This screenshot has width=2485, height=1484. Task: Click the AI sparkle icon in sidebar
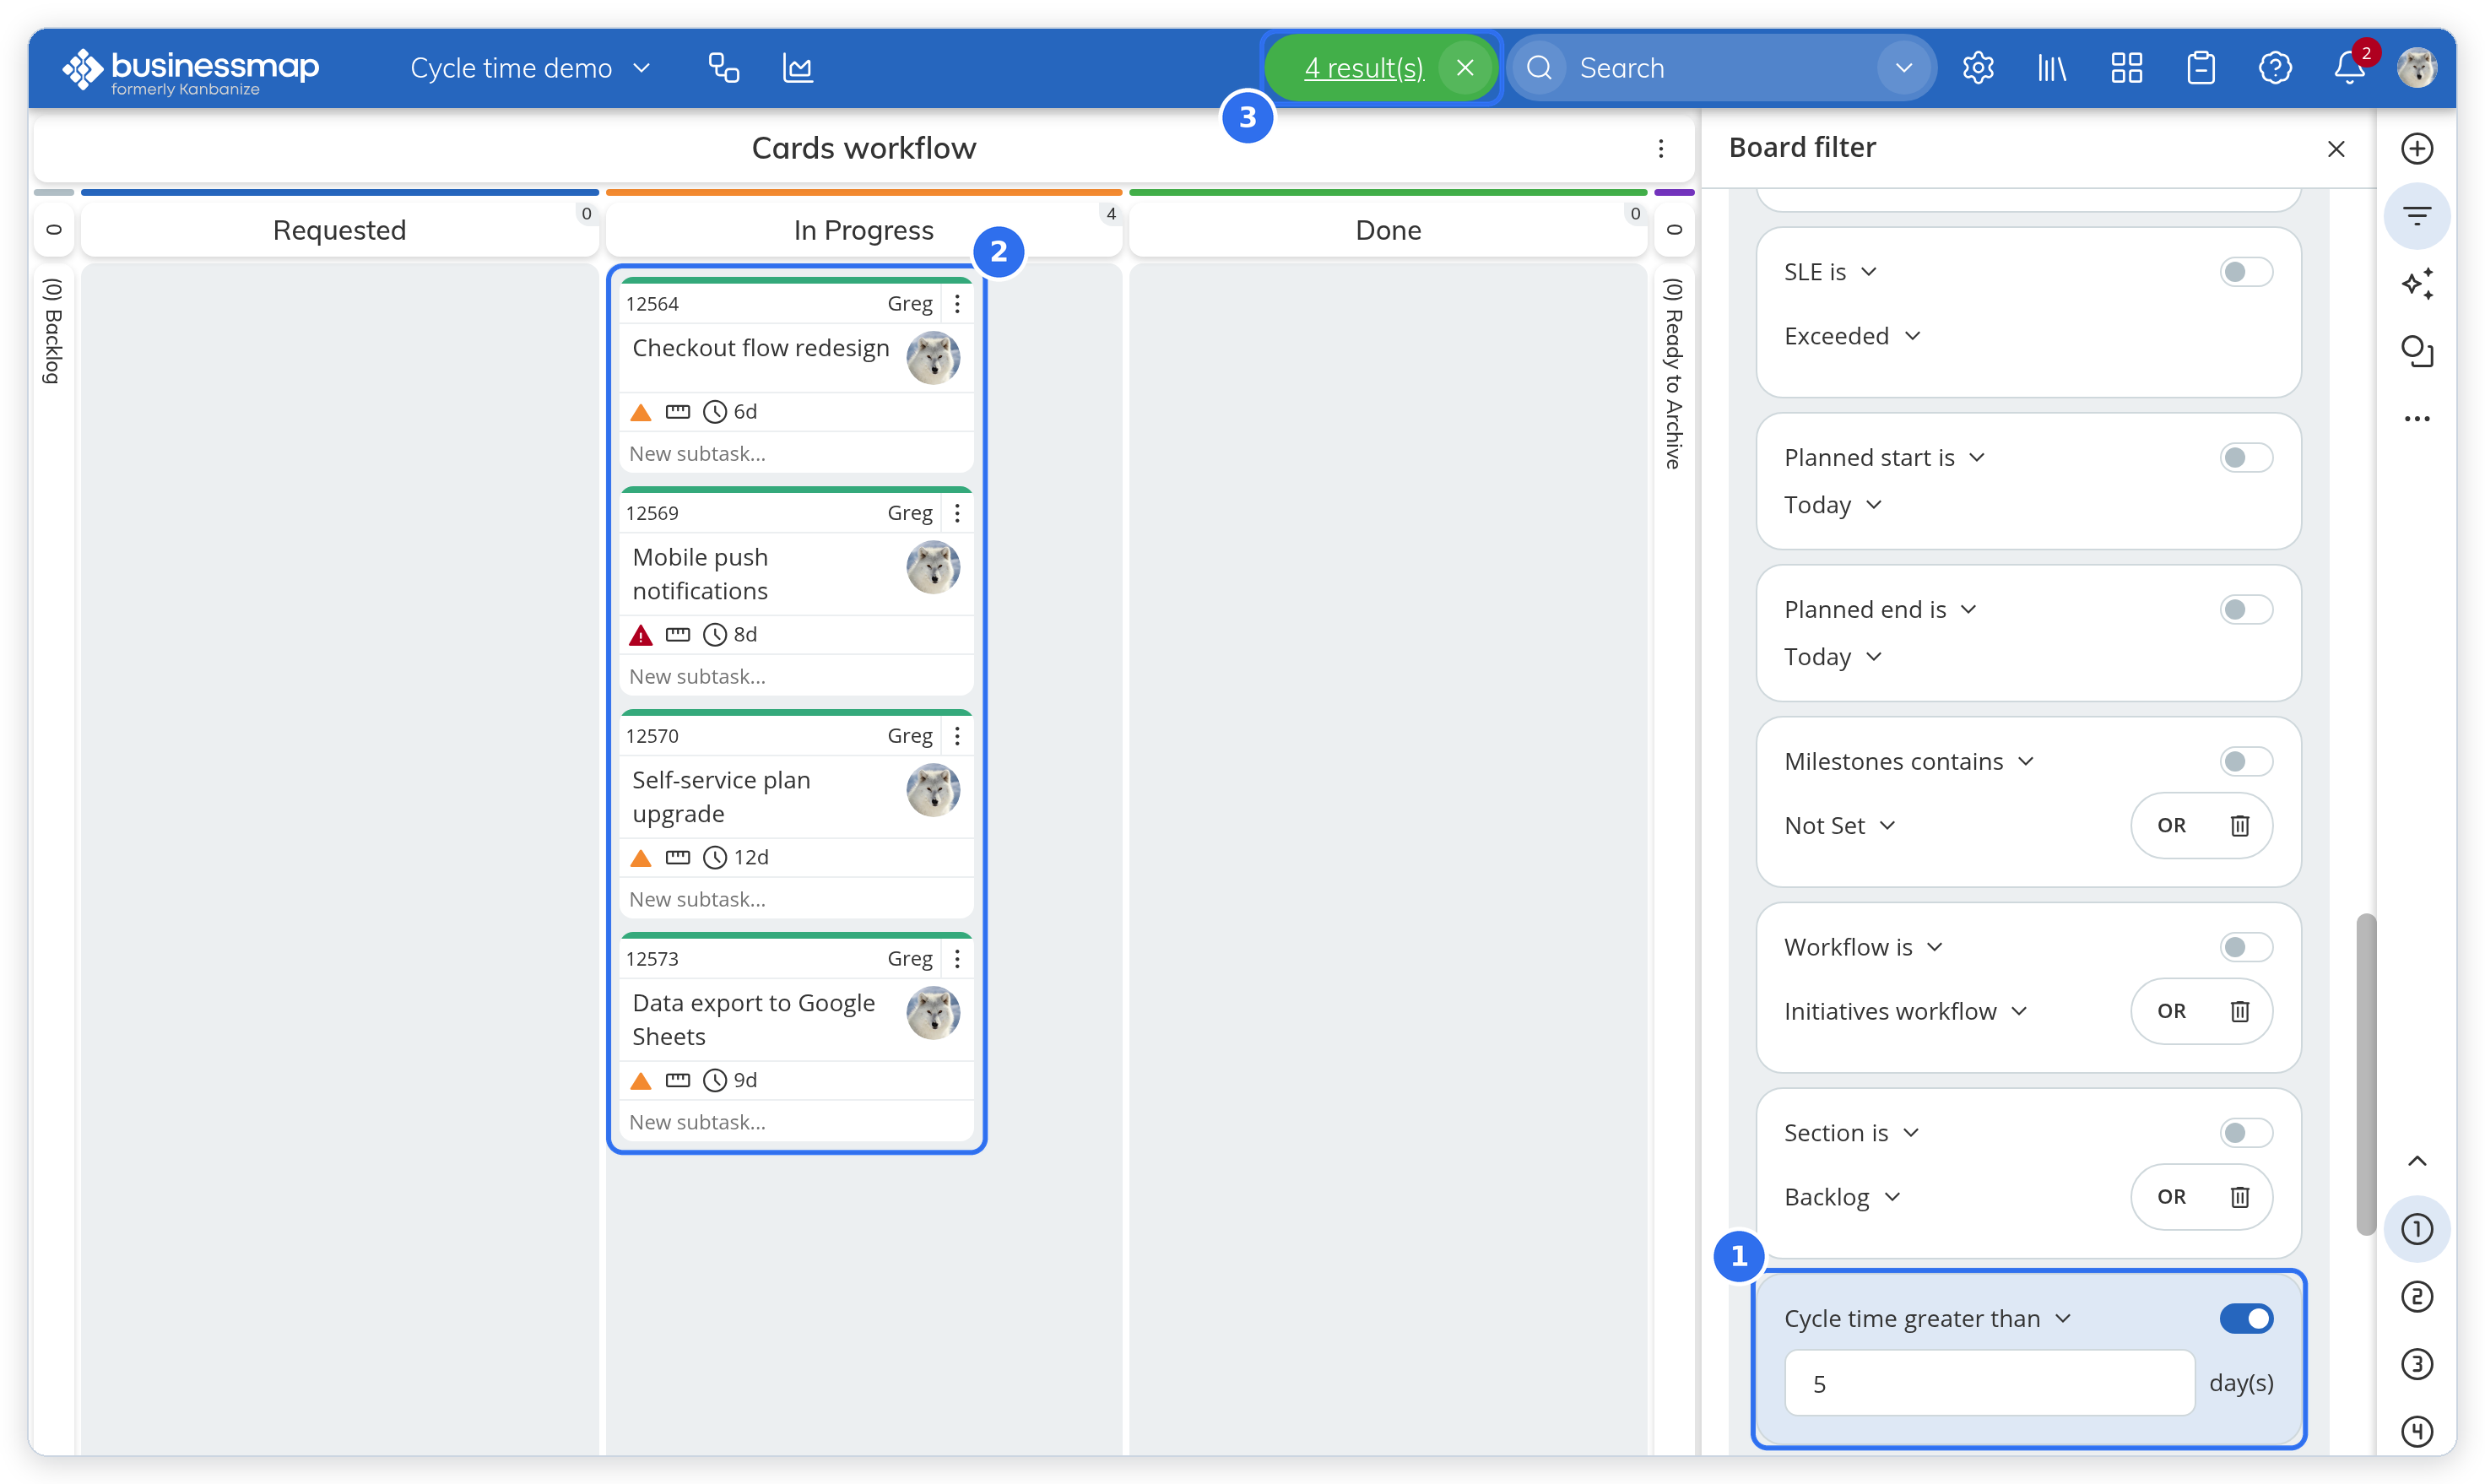[2417, 284]
